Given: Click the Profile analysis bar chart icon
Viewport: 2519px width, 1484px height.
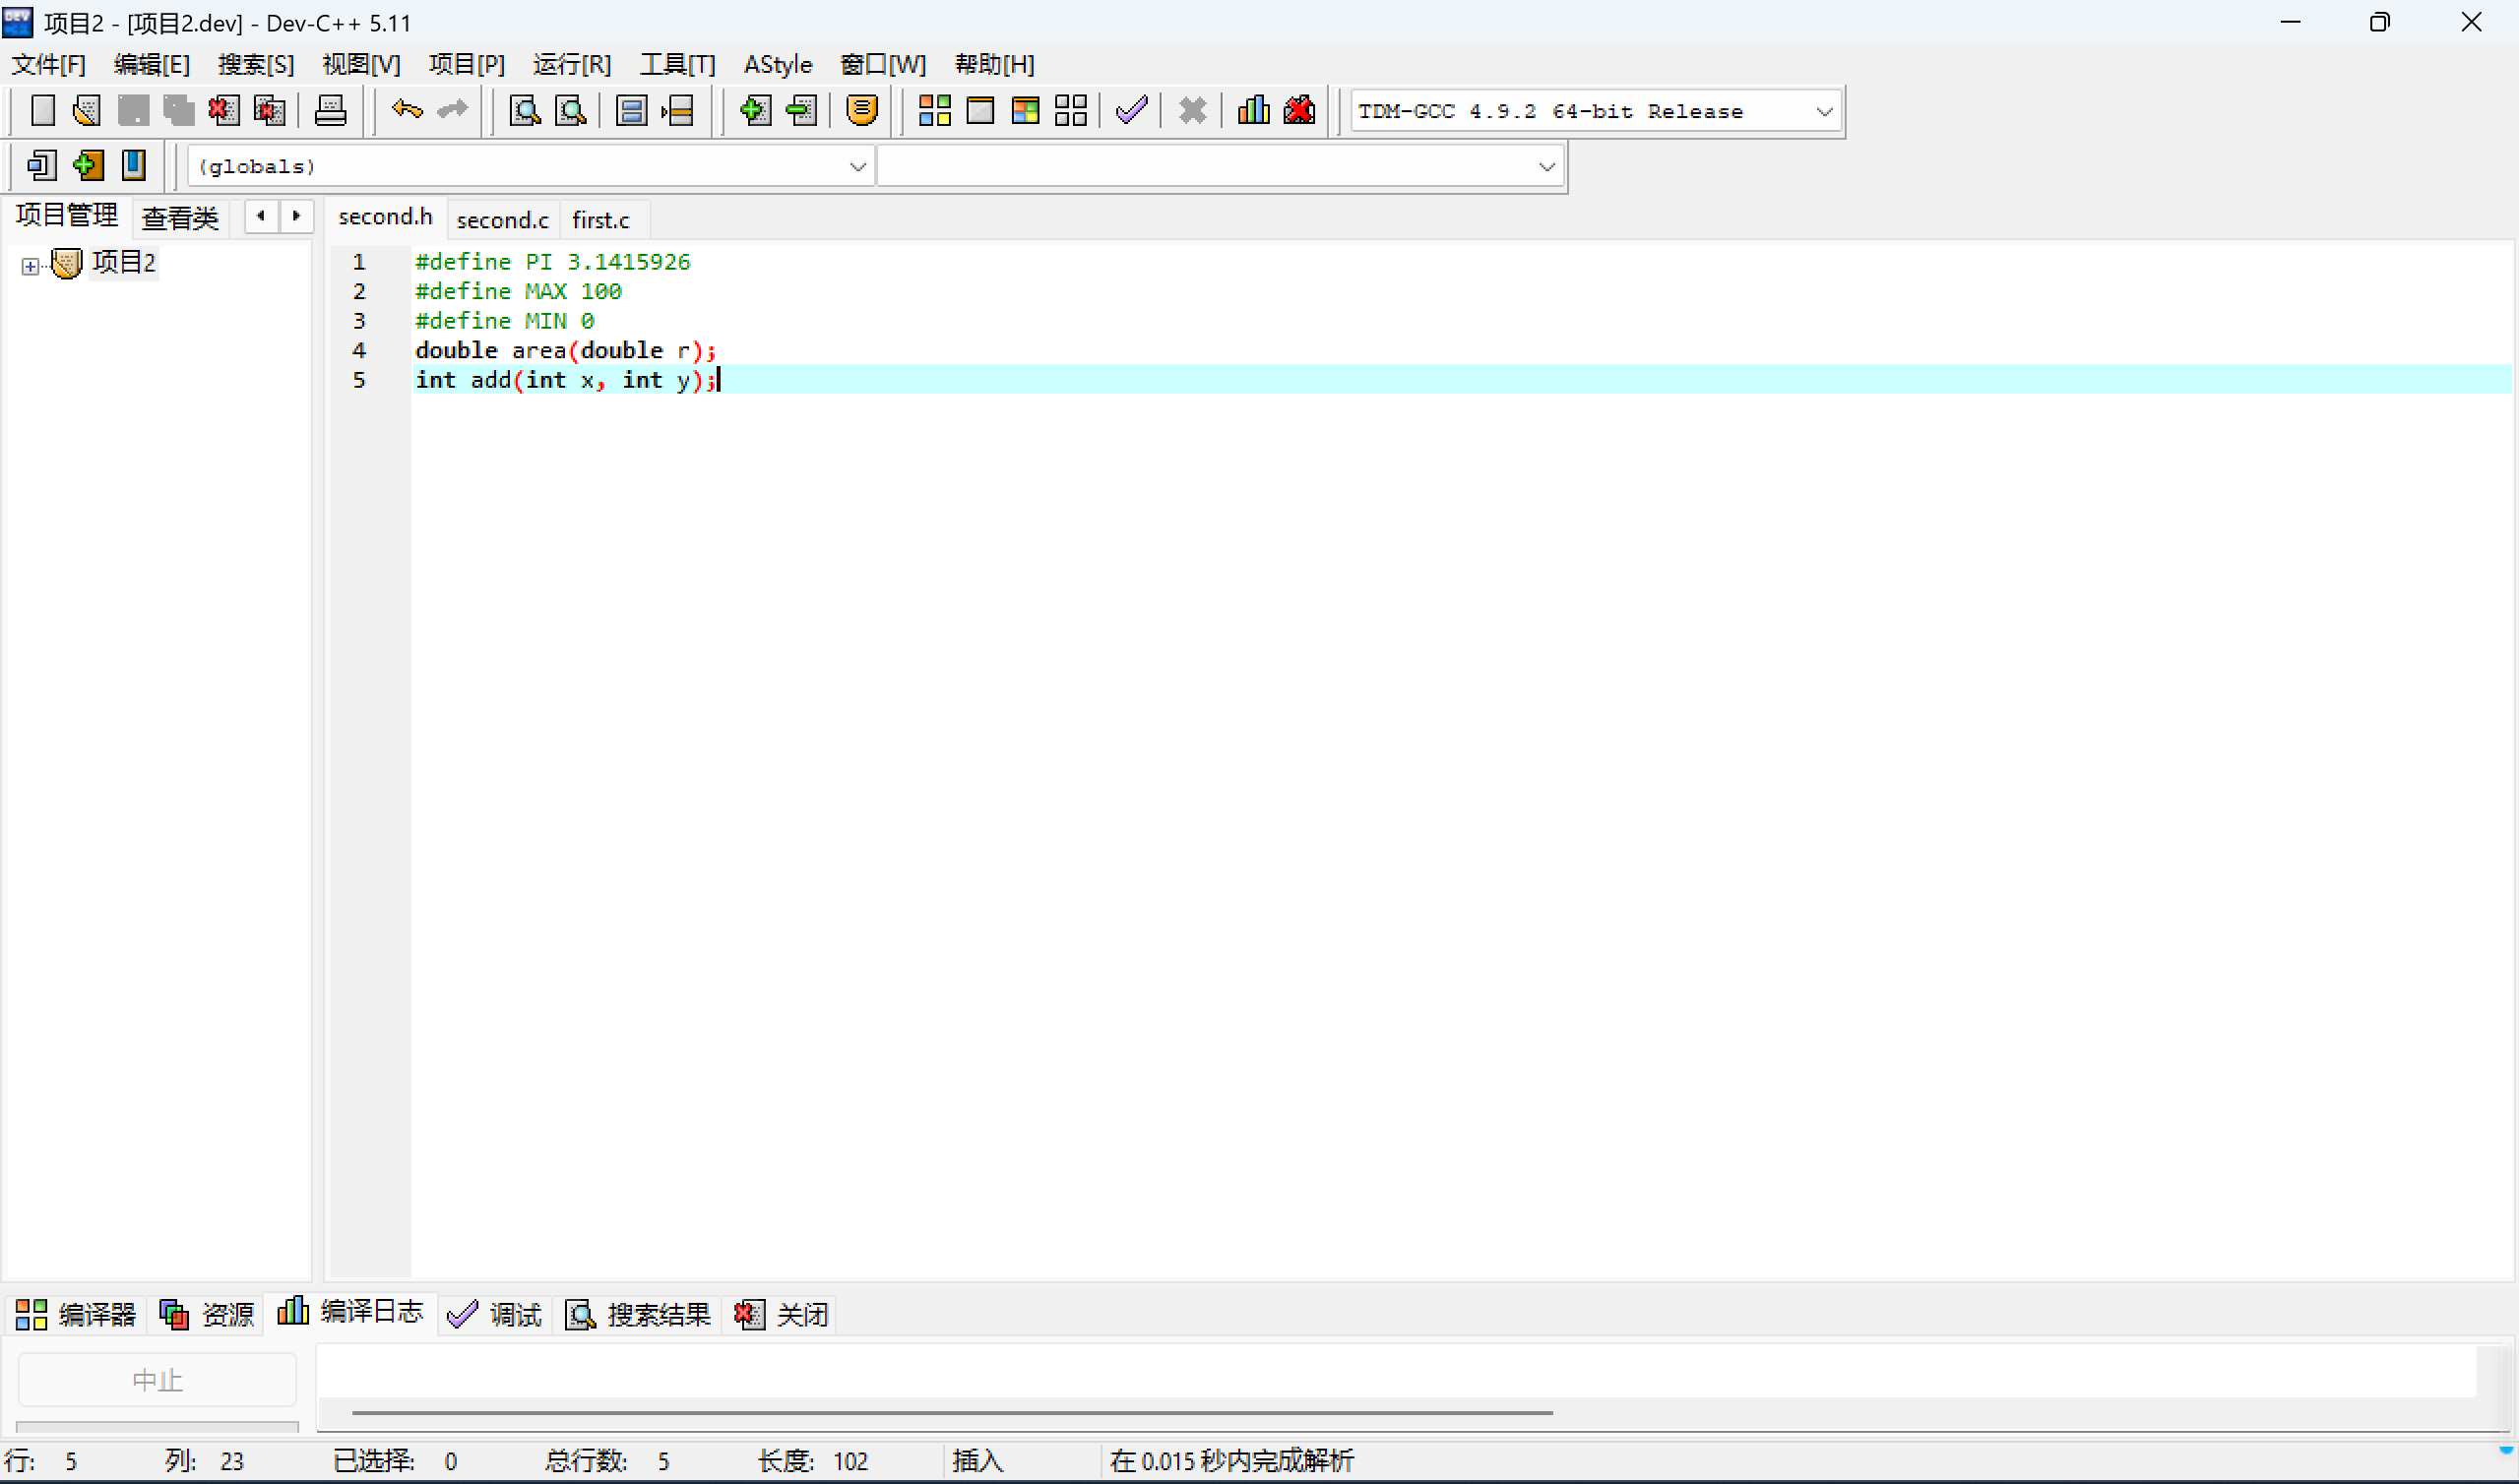Looking at the screenshot, I should 1253,110.
